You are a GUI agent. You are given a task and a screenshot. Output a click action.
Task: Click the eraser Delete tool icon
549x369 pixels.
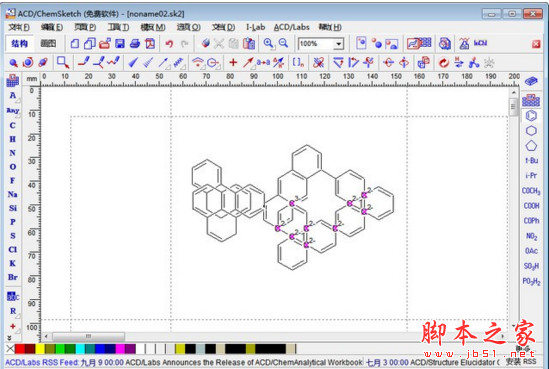click(206, 43)
